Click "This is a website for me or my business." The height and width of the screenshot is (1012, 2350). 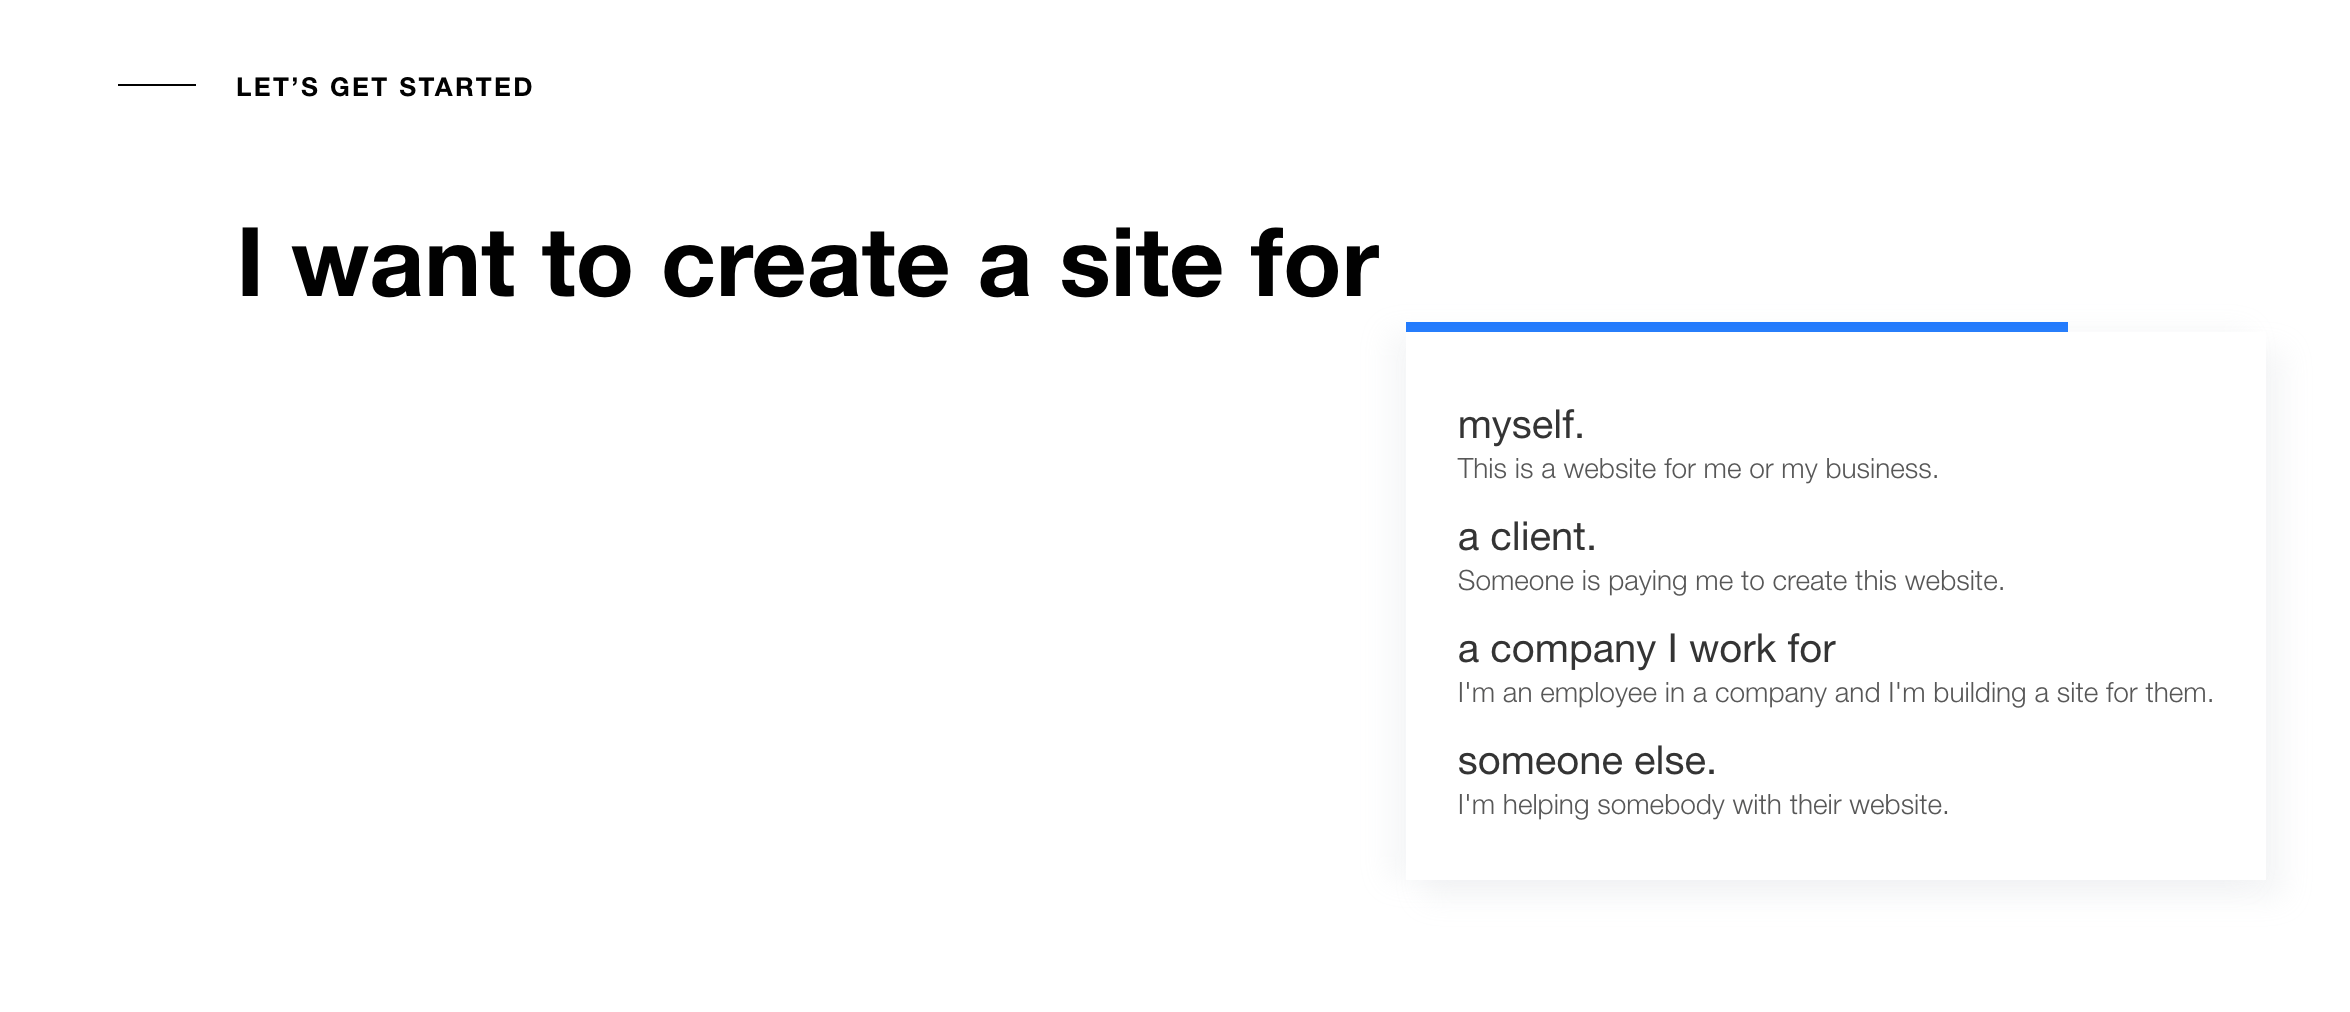pyautogui.click(x=1699, y=467)
